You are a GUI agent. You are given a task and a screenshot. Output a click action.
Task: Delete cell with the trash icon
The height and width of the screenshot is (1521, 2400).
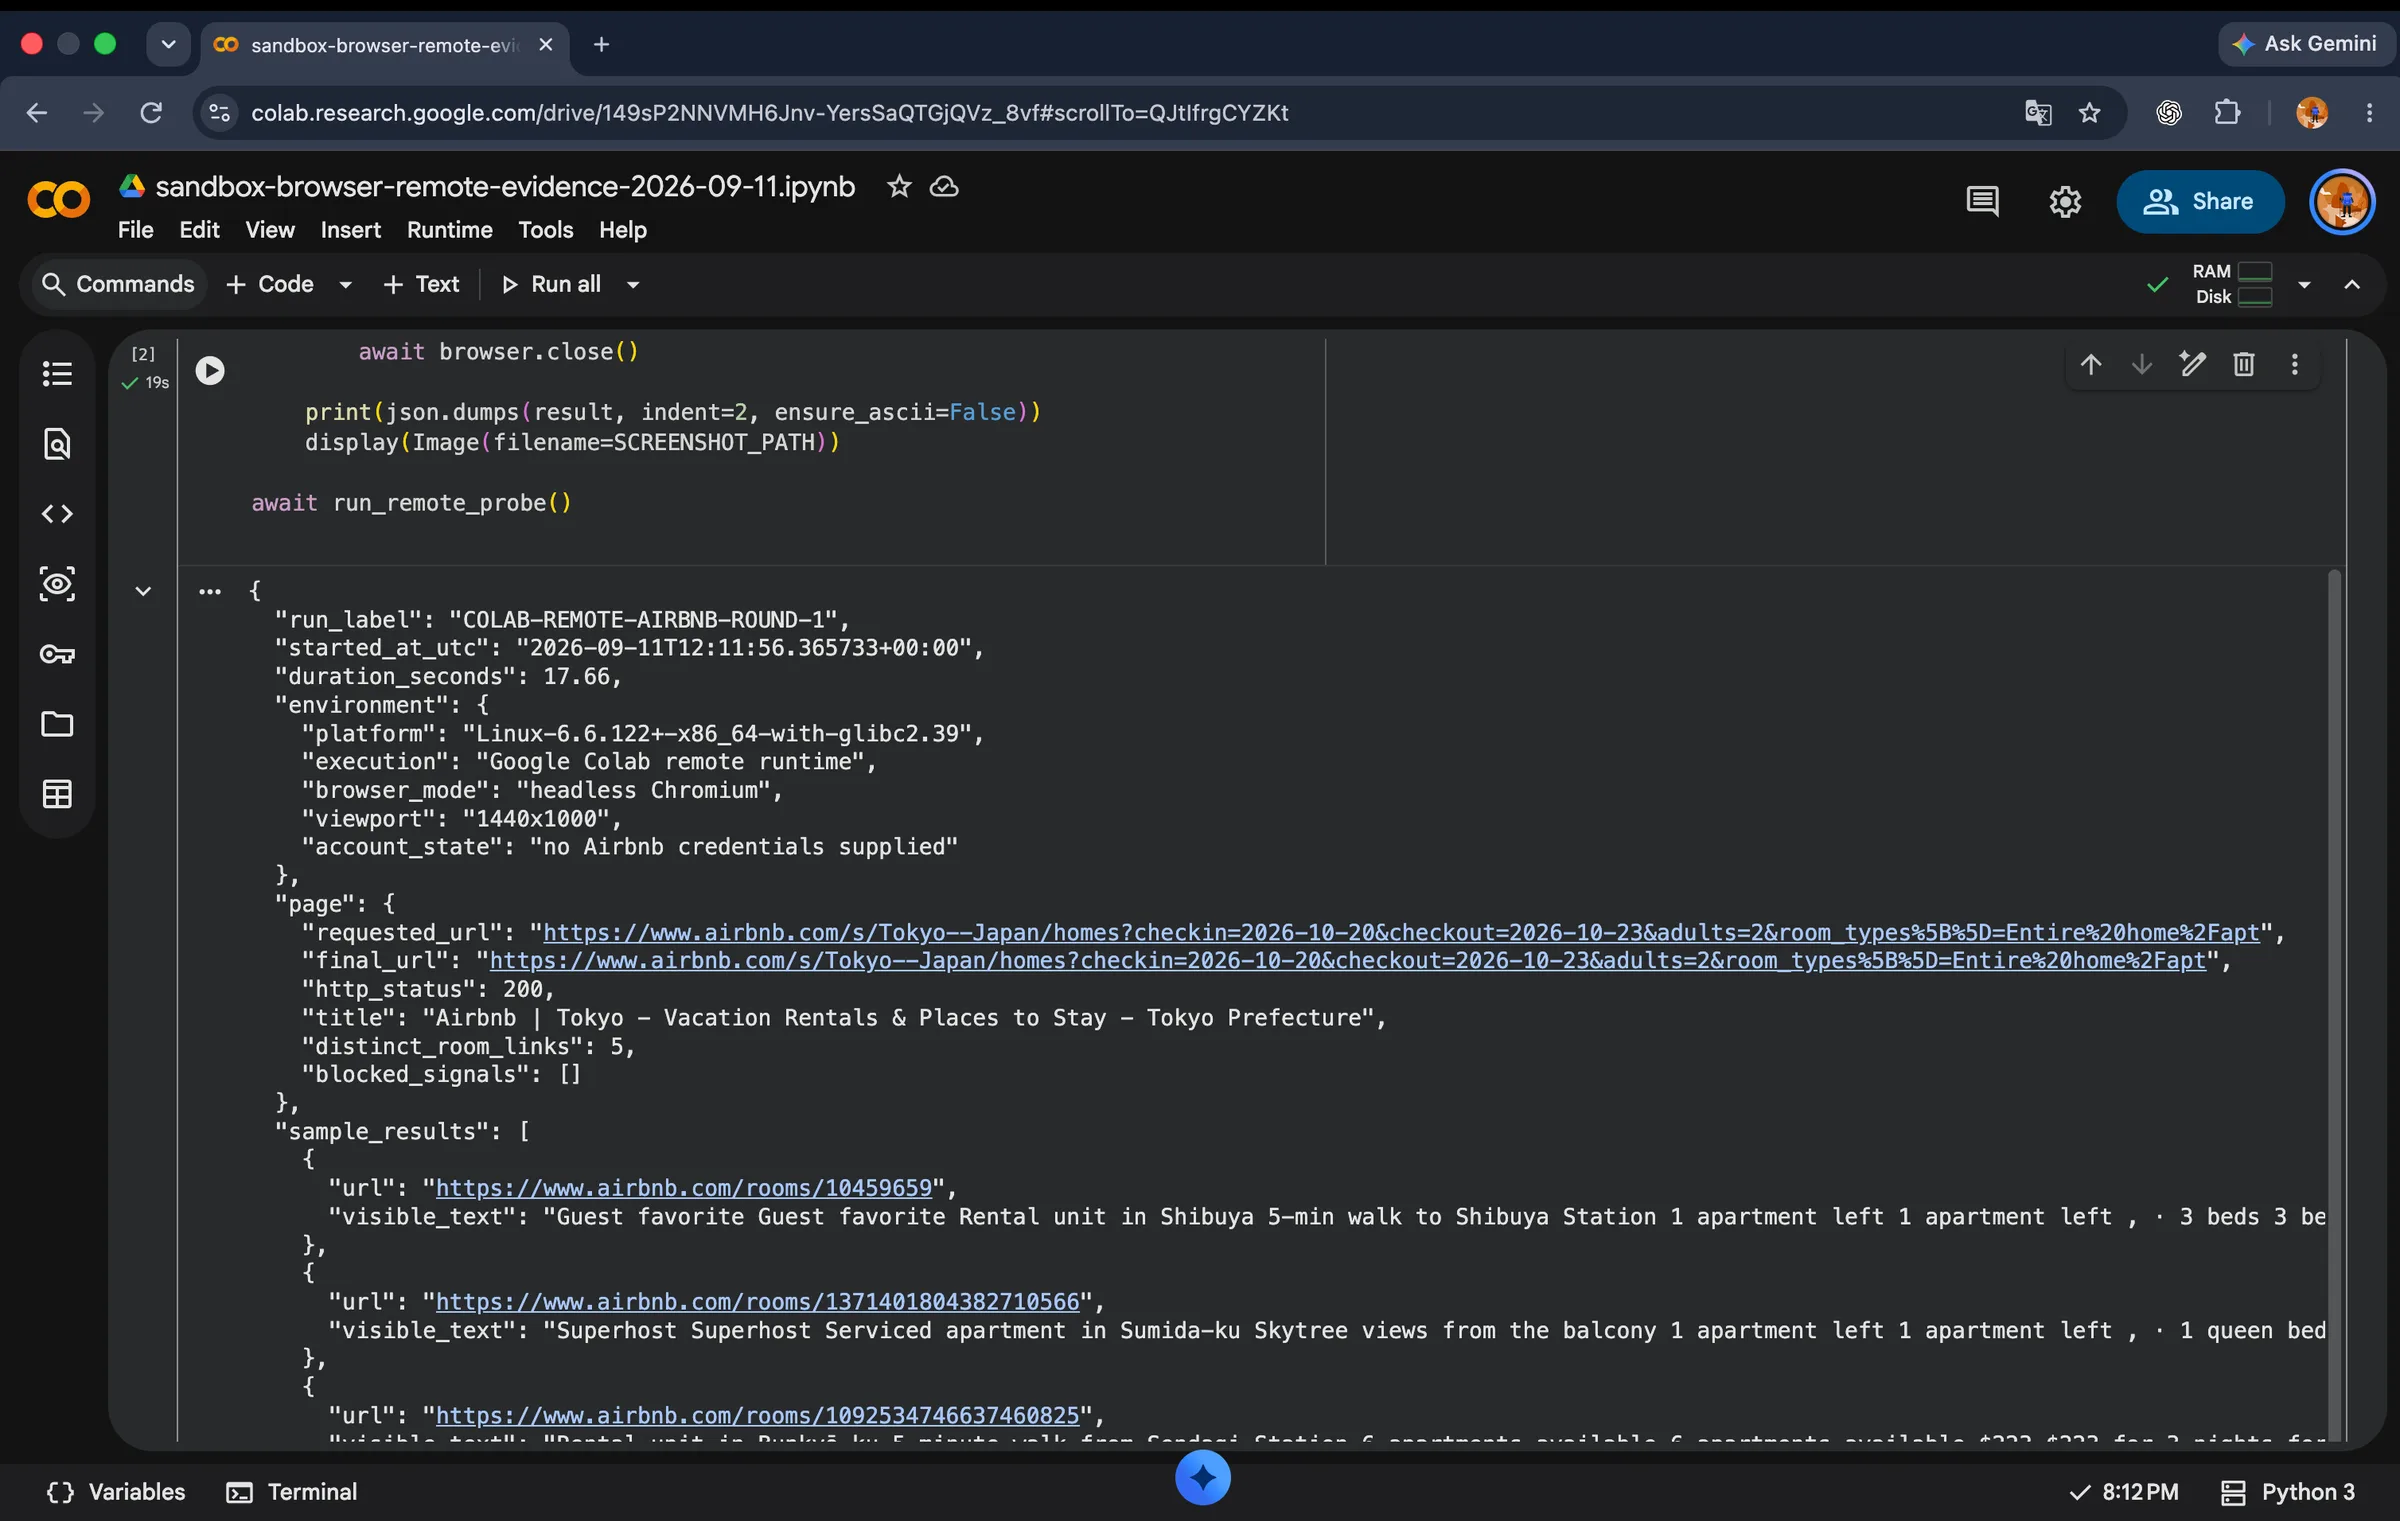[2244, 365]
